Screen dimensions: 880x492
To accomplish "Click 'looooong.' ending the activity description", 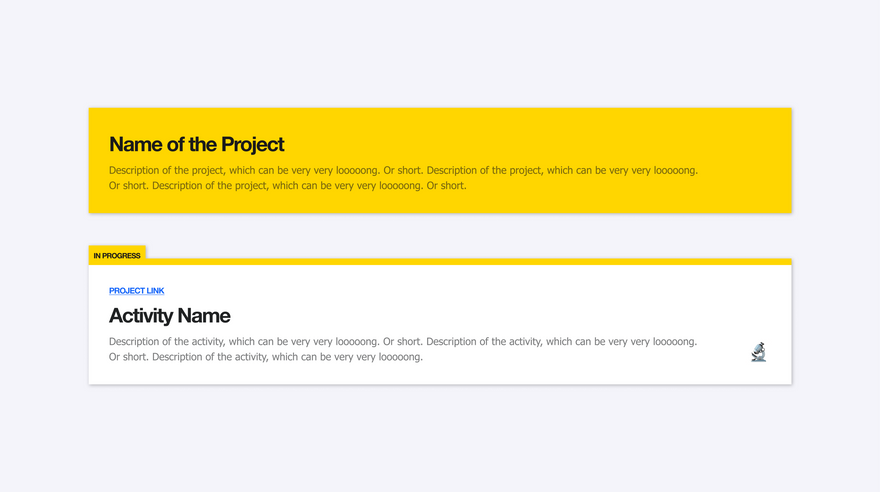I will (x=401, y=357).
